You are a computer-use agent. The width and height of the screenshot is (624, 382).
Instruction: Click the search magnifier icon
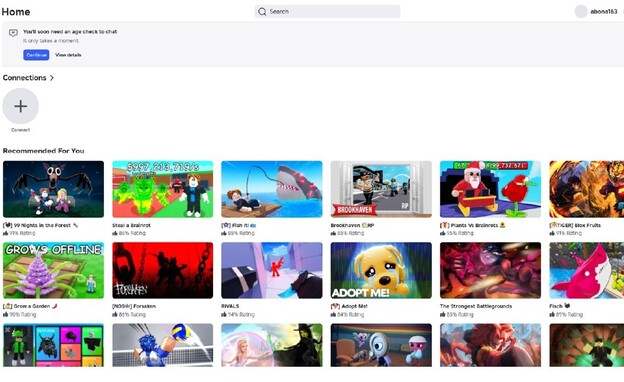click(262, 12)
